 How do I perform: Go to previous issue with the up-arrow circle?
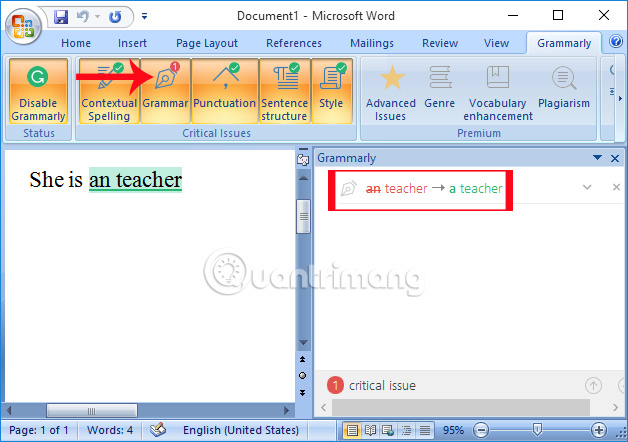tap(593, 386)
